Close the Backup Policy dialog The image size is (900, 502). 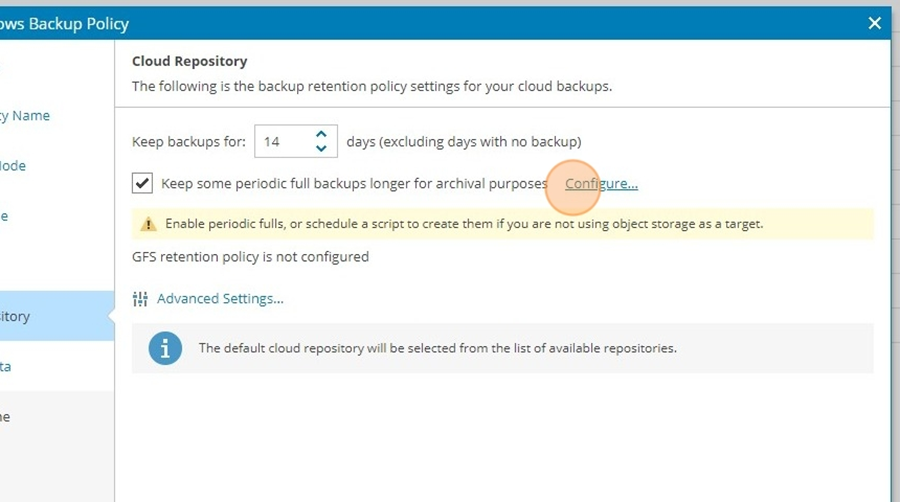point(875,23)
